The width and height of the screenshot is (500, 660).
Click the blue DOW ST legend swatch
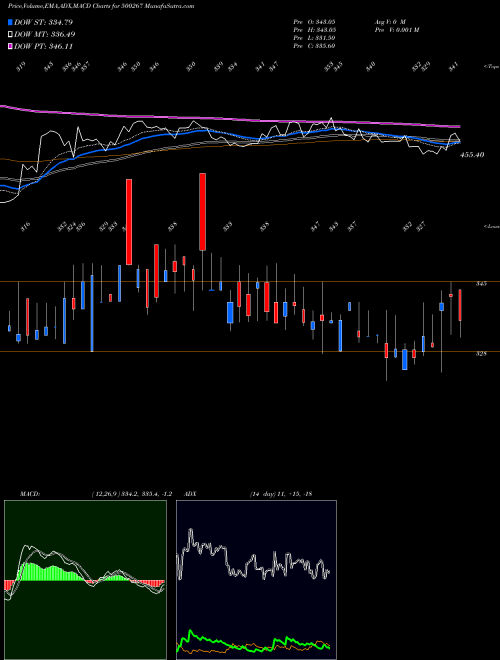(11, 22)
